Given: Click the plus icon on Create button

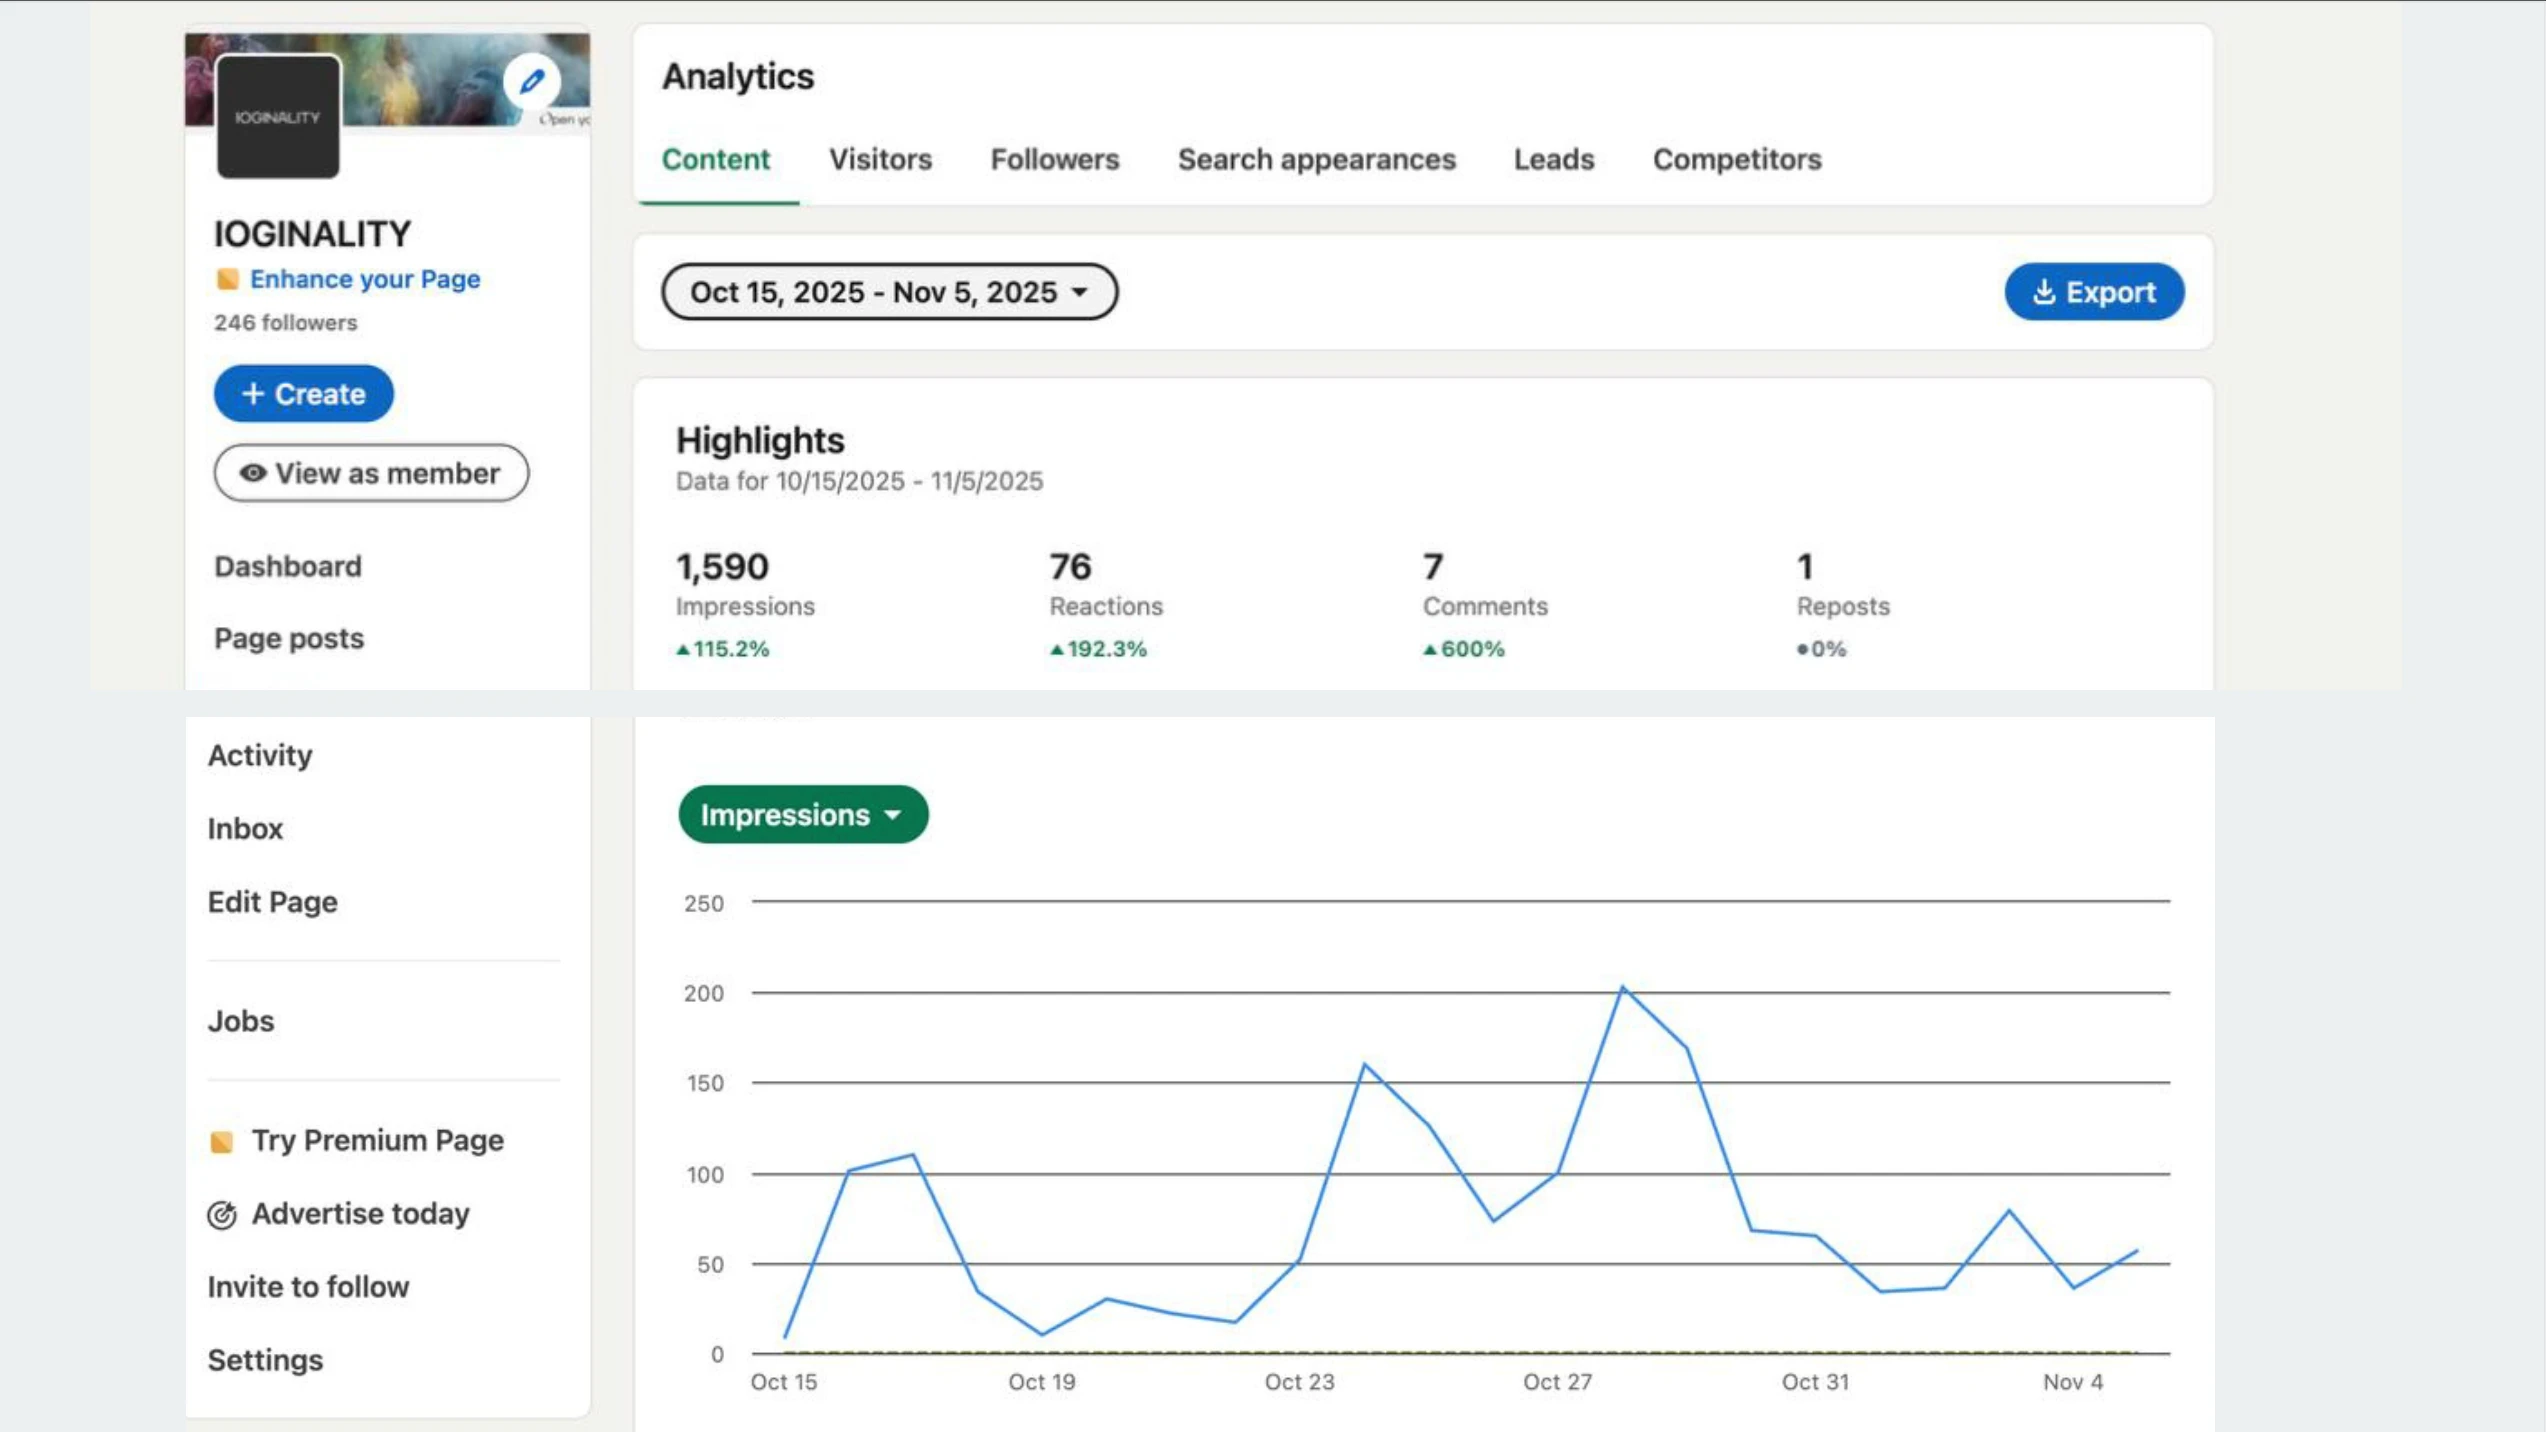Looking at the screenshot, I should 253,394.
